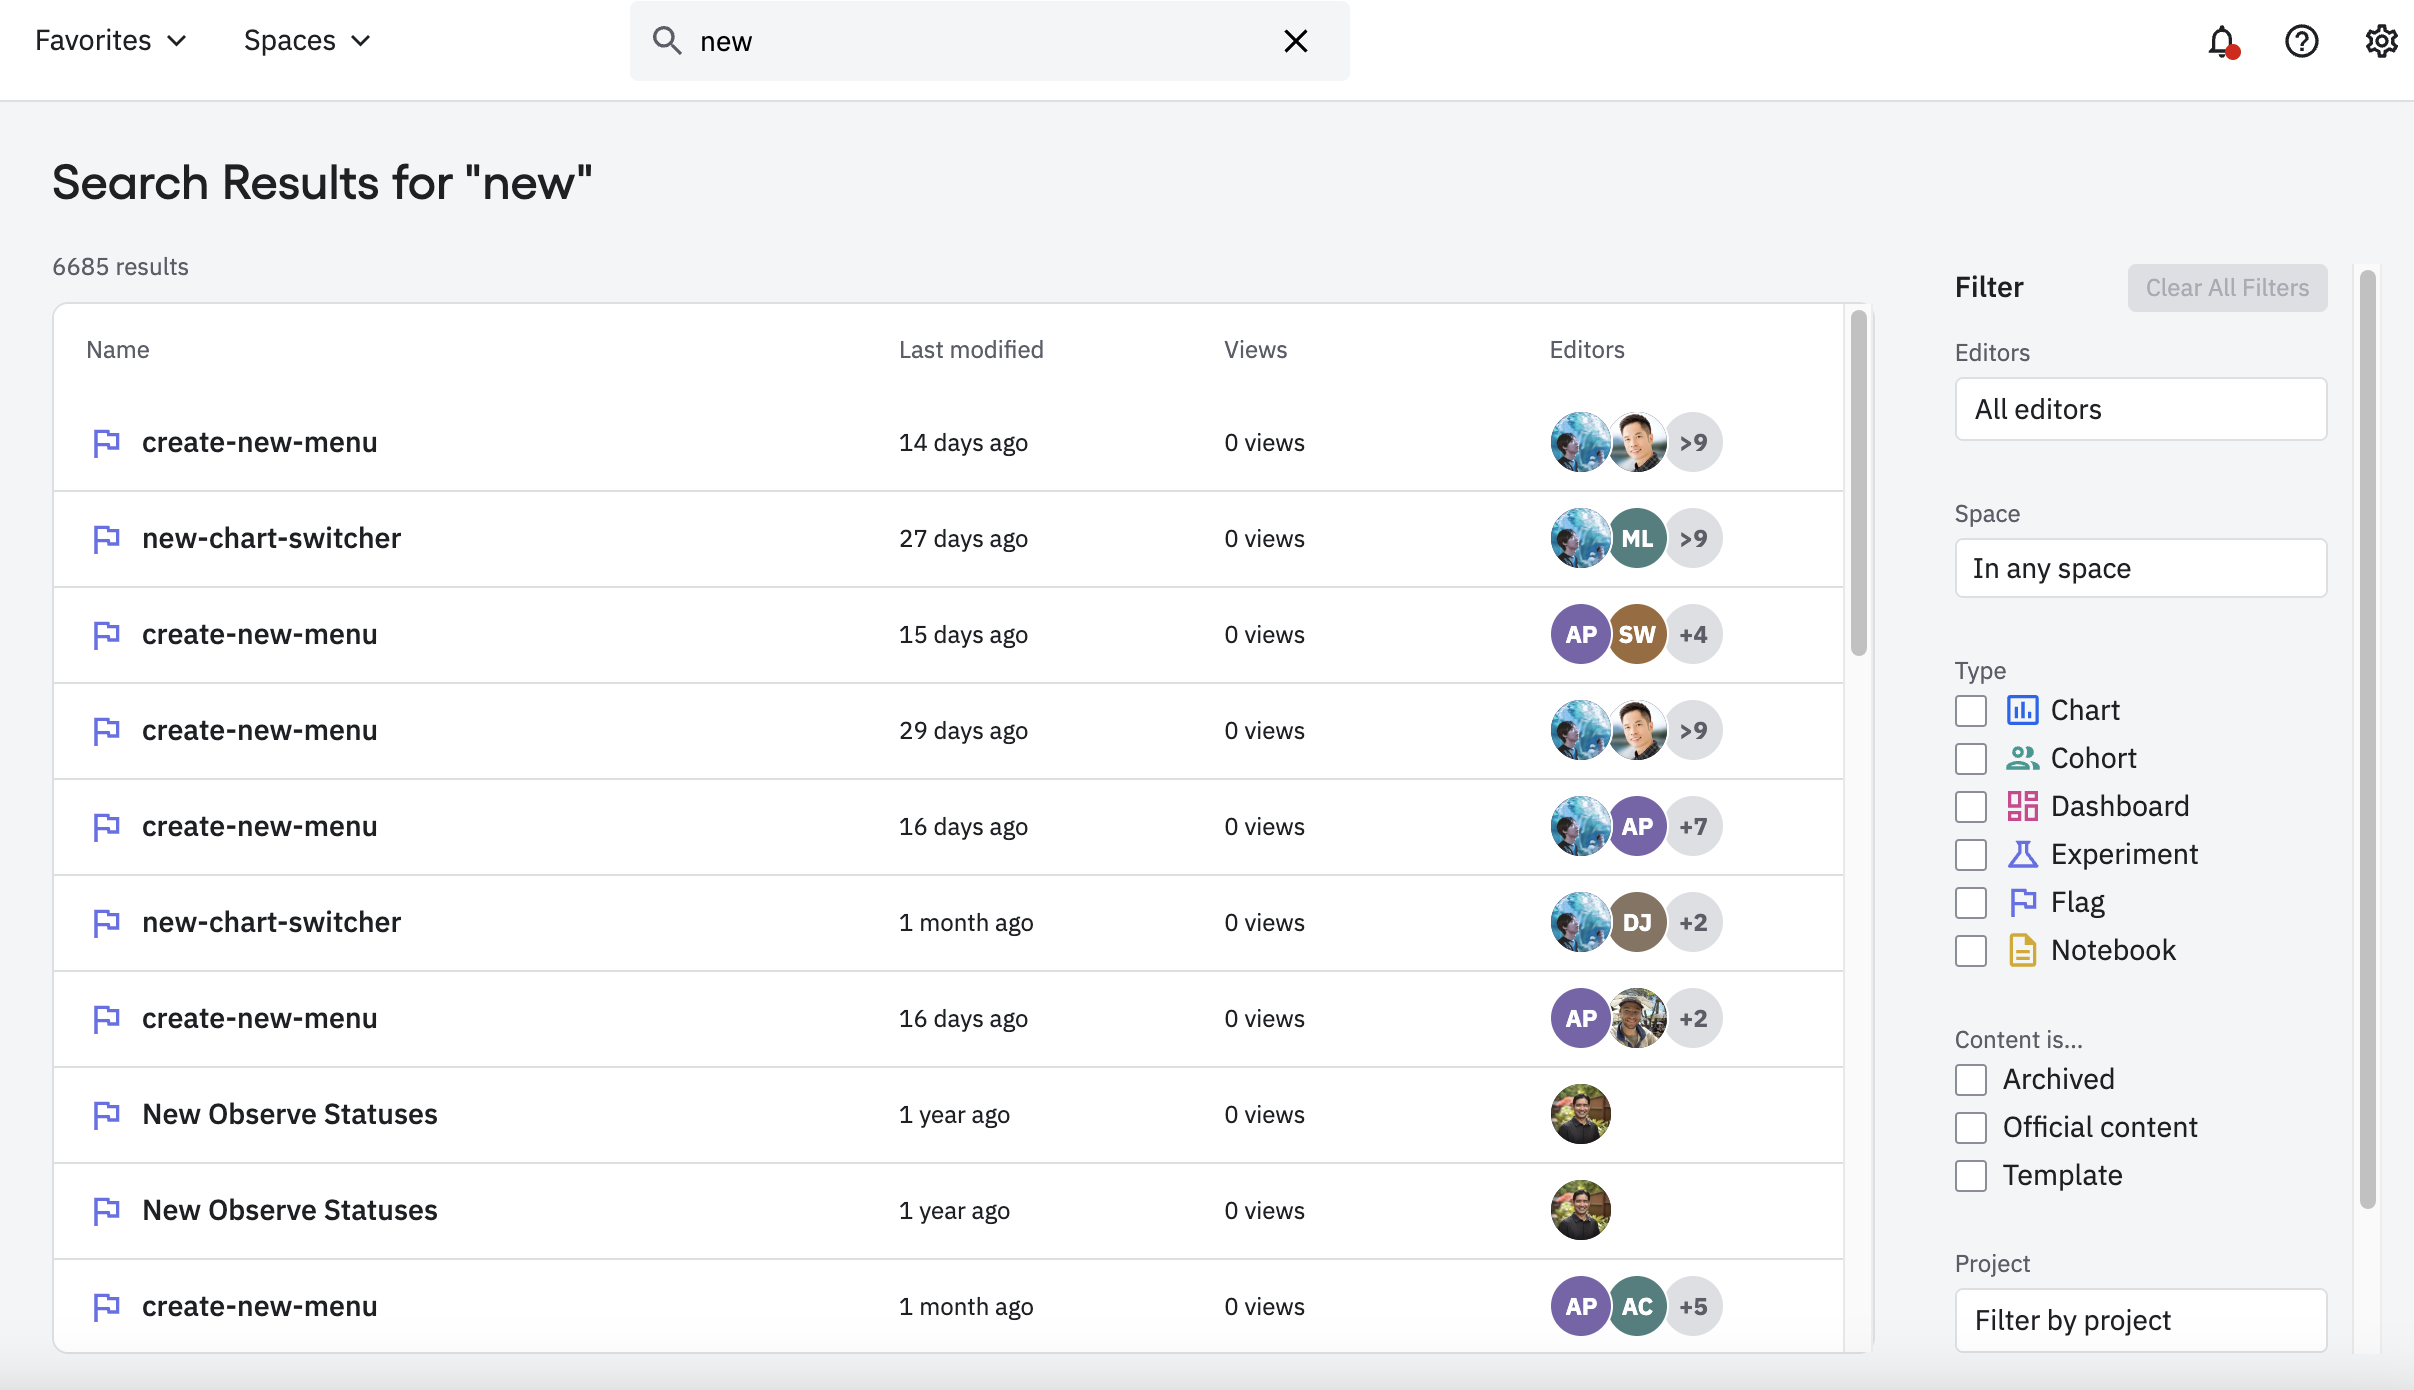Open the Filter by project dropdown
The image size is (2414, 1390).
click(2139, 1319)
